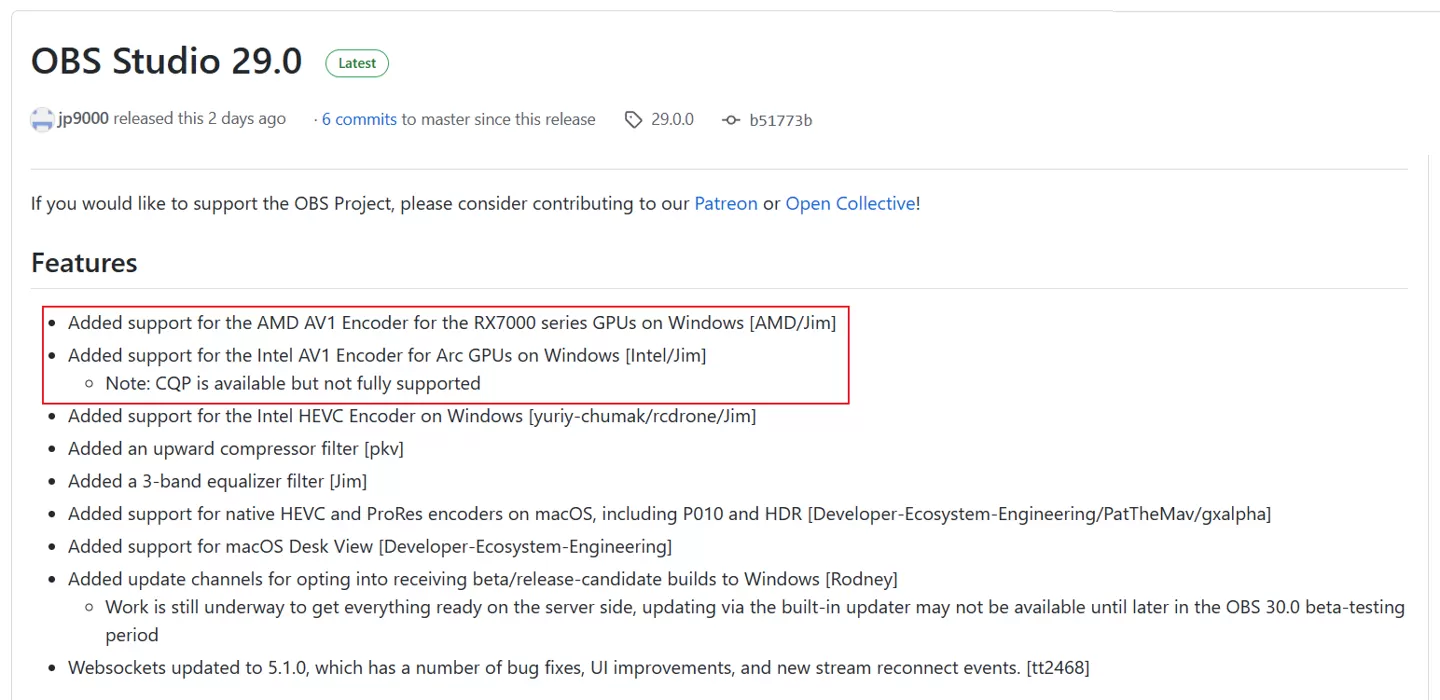Click the Features section heading
1440x700 pixels.
[84, 263]
